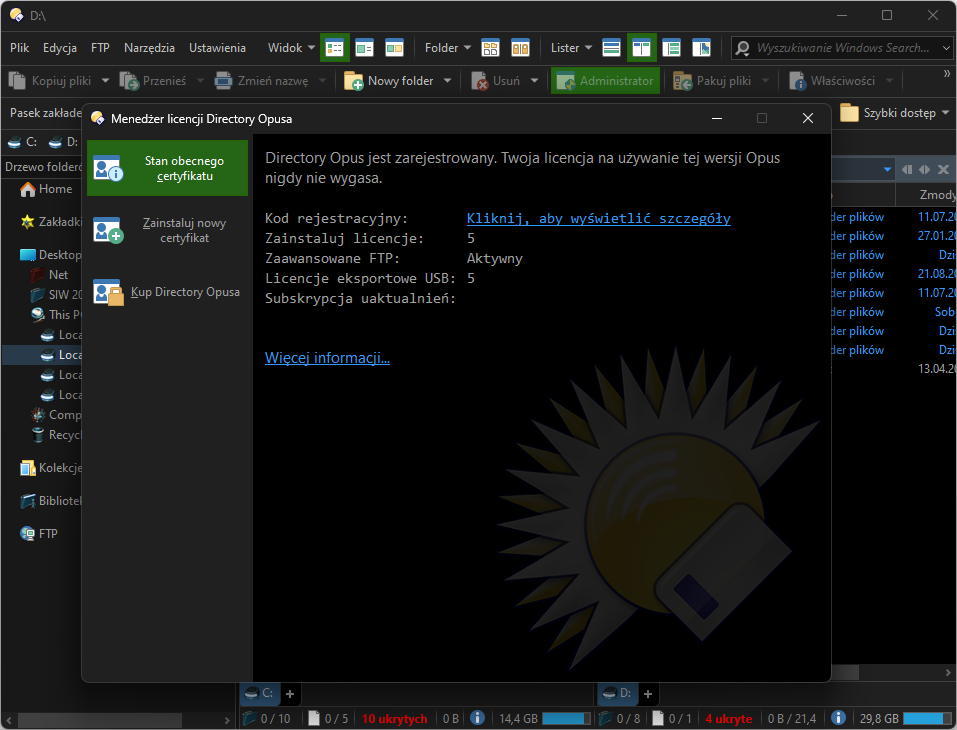Add new tab next to C: tab

click(x=290, y=694)
